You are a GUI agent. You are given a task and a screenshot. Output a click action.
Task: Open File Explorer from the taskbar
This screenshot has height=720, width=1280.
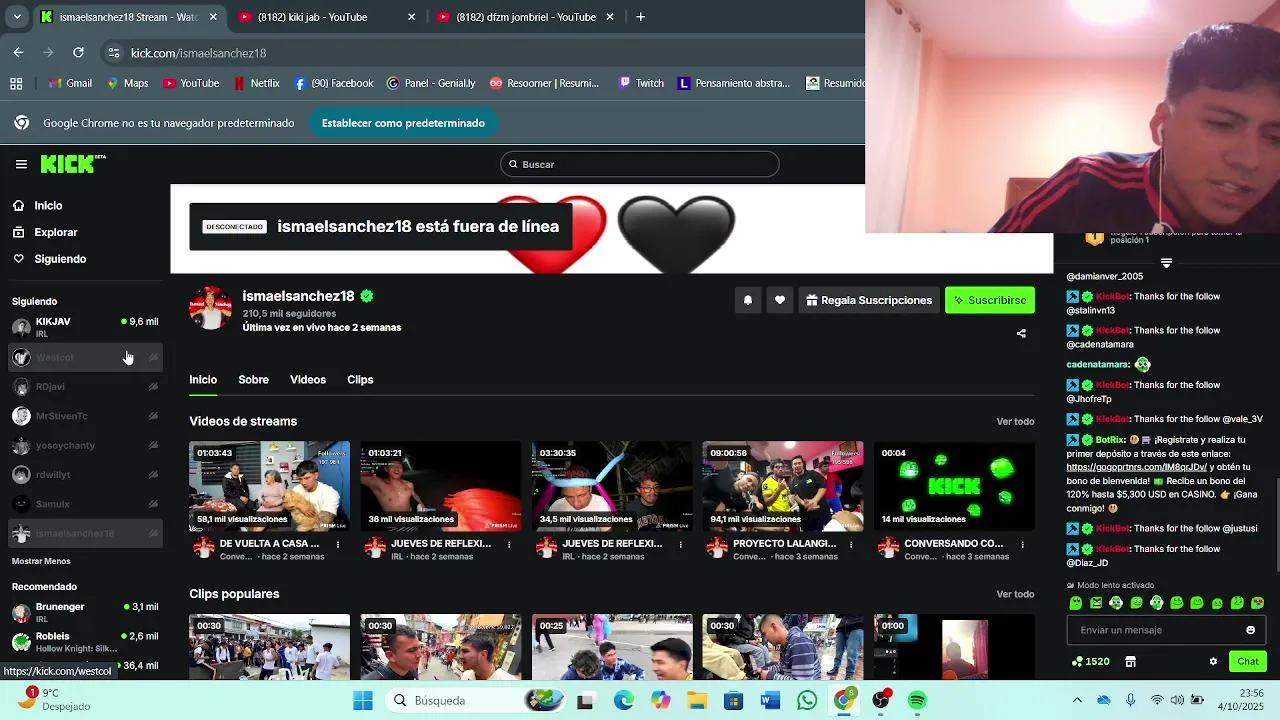pyautogui.click(x=696, y=700)
